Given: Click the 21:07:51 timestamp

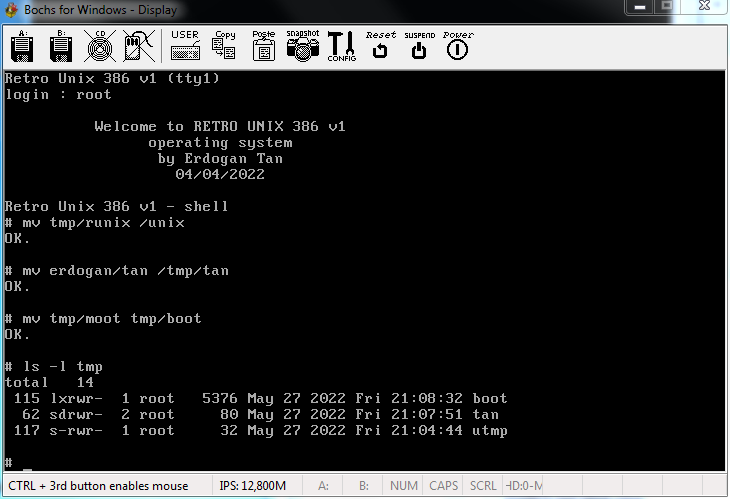Looking at the screenshot, I should click(x=426, y=414).
